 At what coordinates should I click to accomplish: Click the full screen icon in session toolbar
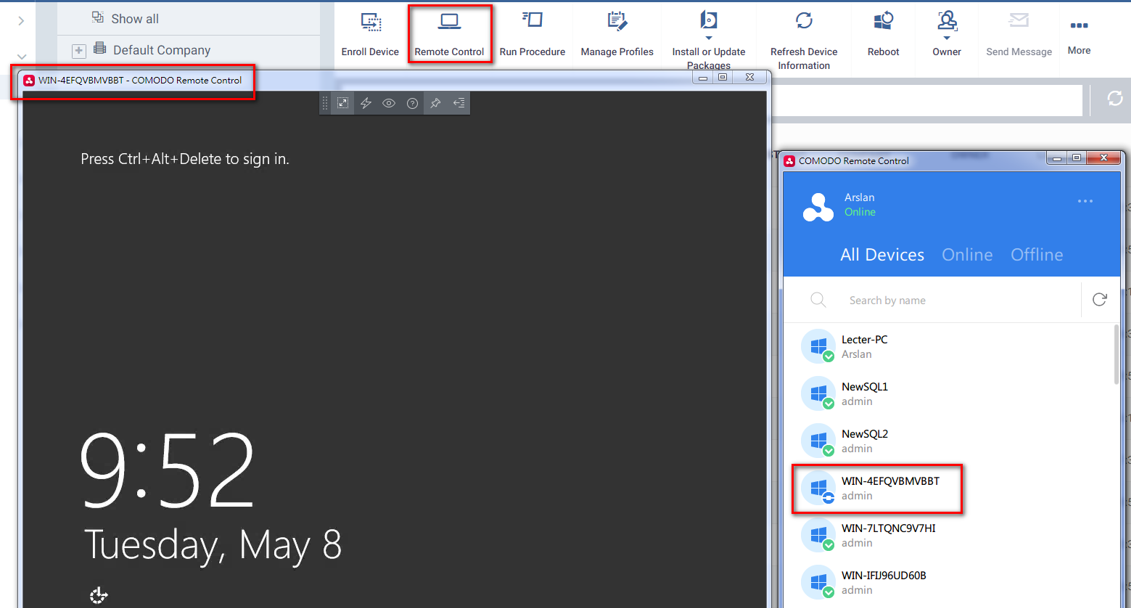(343, 103)
